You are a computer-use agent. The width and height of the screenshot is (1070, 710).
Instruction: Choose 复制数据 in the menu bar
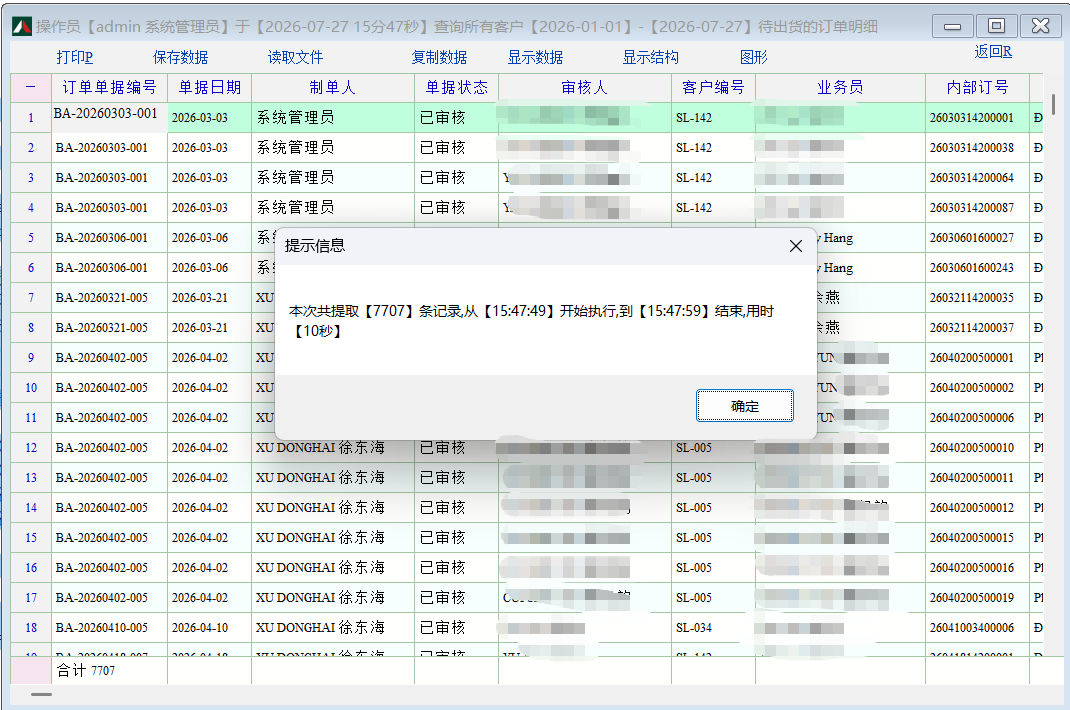pos(439,57)
